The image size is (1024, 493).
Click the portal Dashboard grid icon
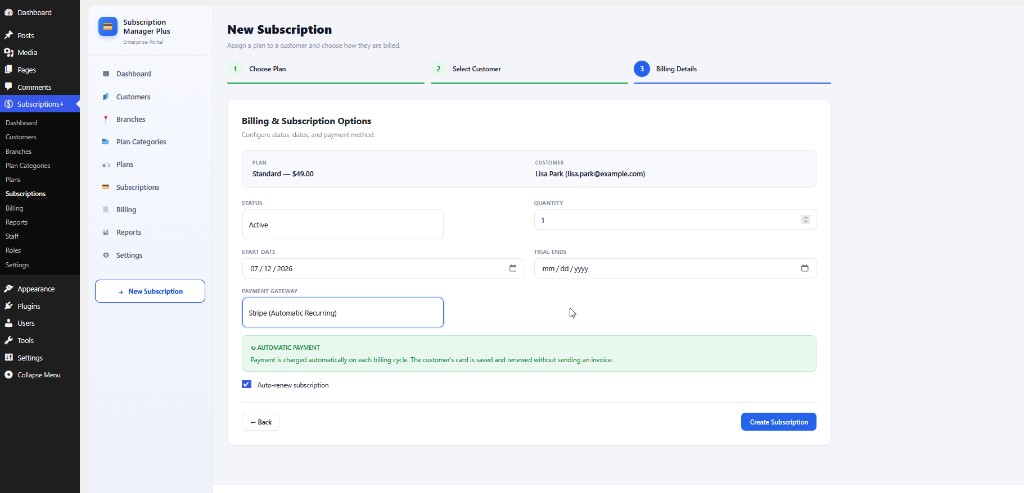[x=106, y=74]
